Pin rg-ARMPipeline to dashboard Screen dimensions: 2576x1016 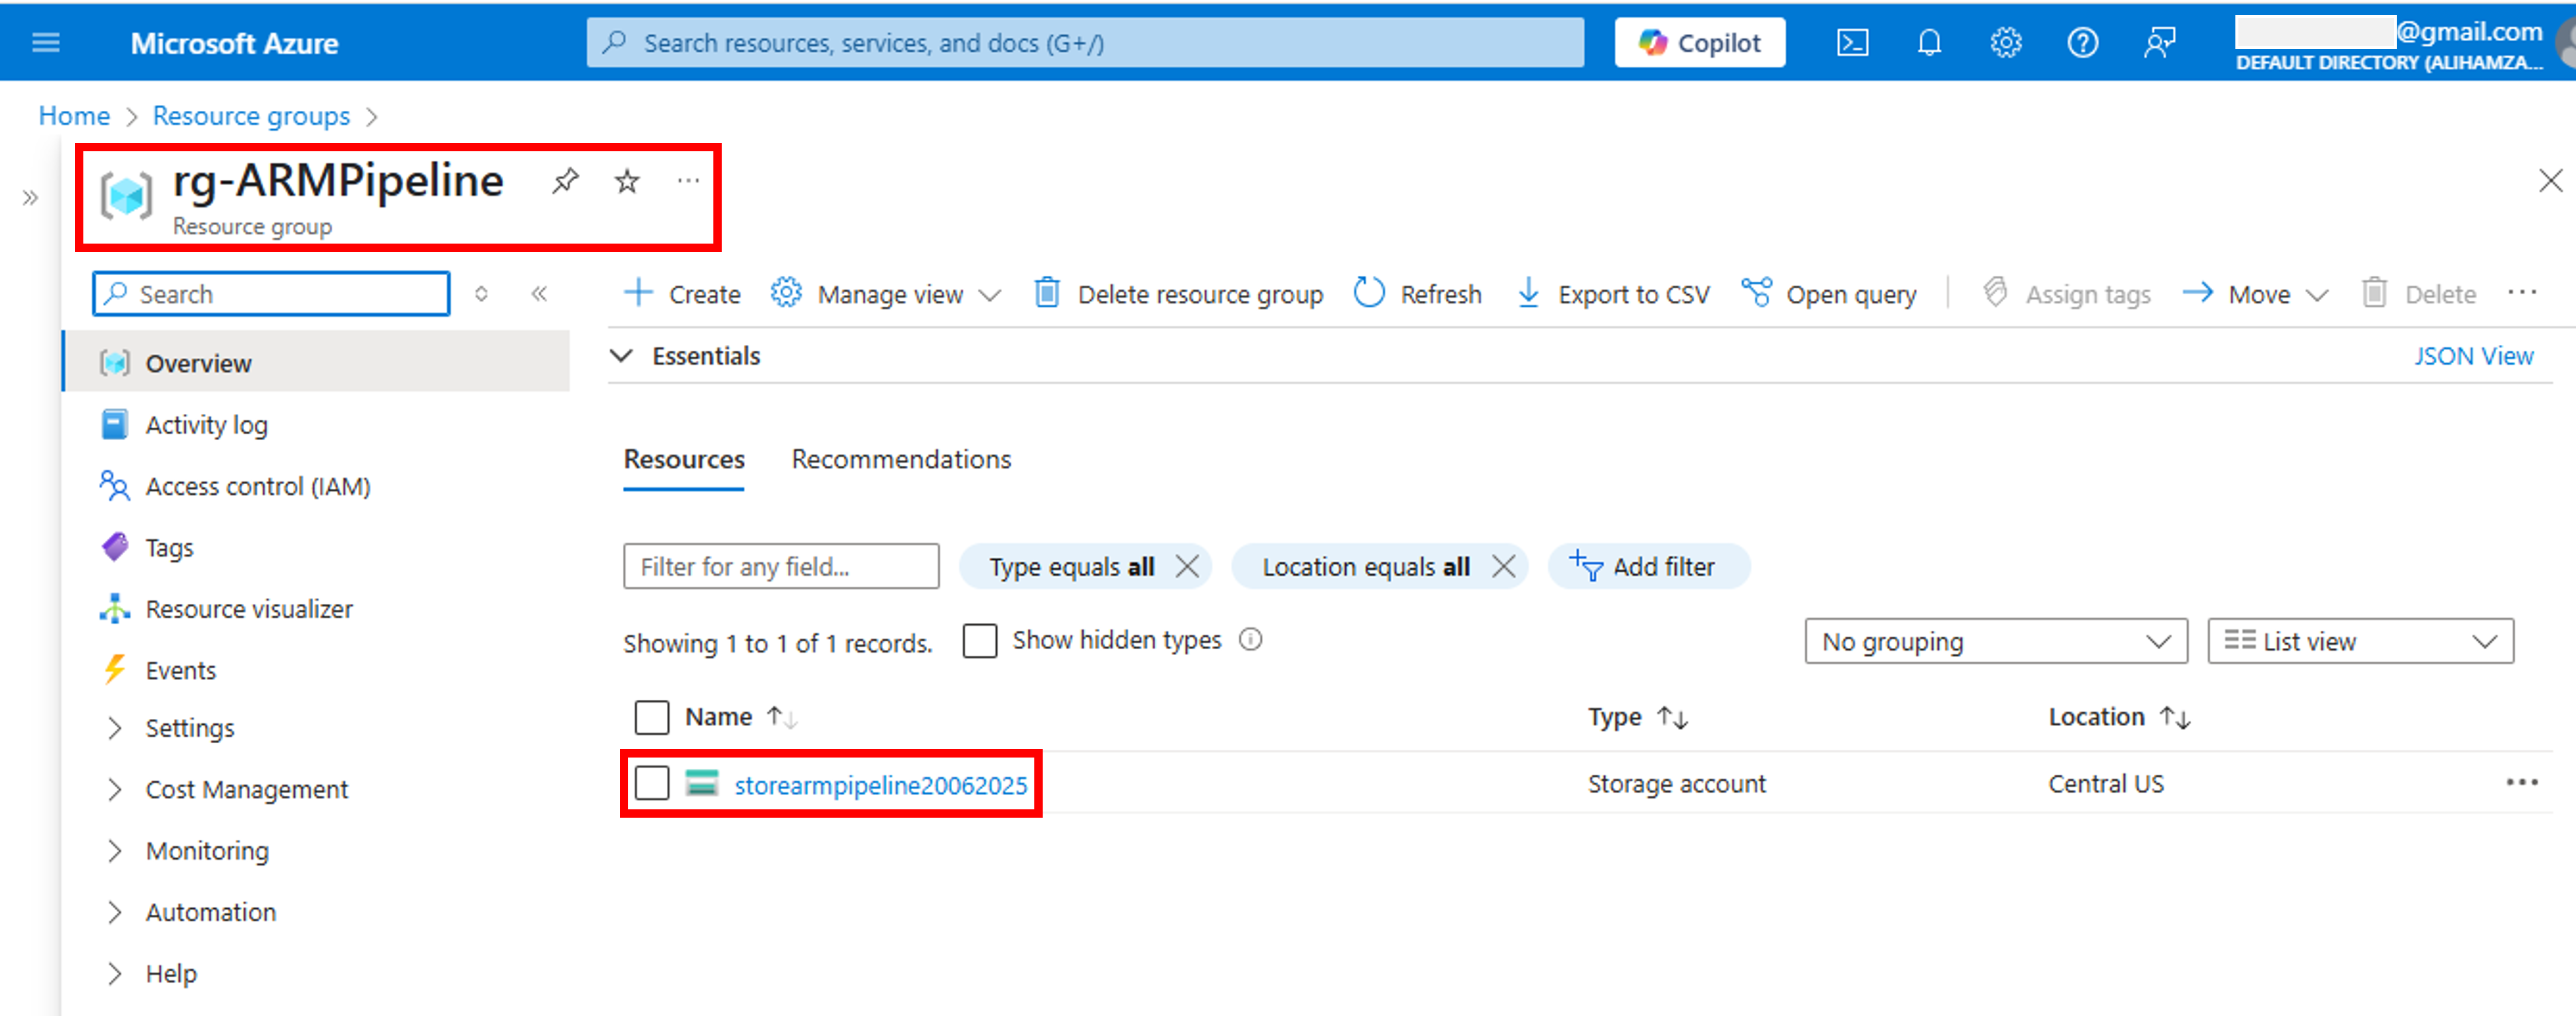pos(565,181)
